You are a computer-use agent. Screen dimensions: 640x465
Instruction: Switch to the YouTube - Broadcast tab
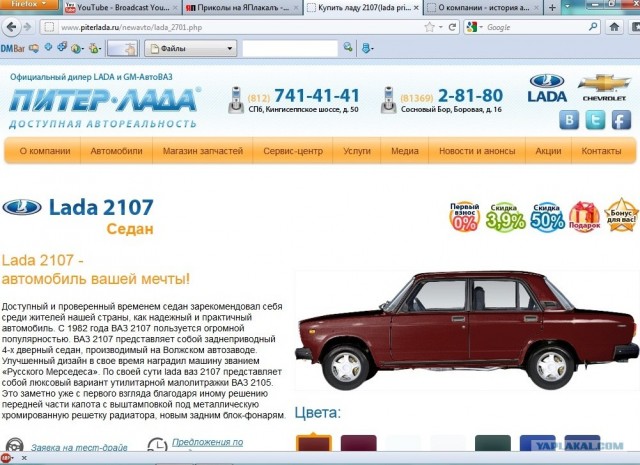(122, 7)
